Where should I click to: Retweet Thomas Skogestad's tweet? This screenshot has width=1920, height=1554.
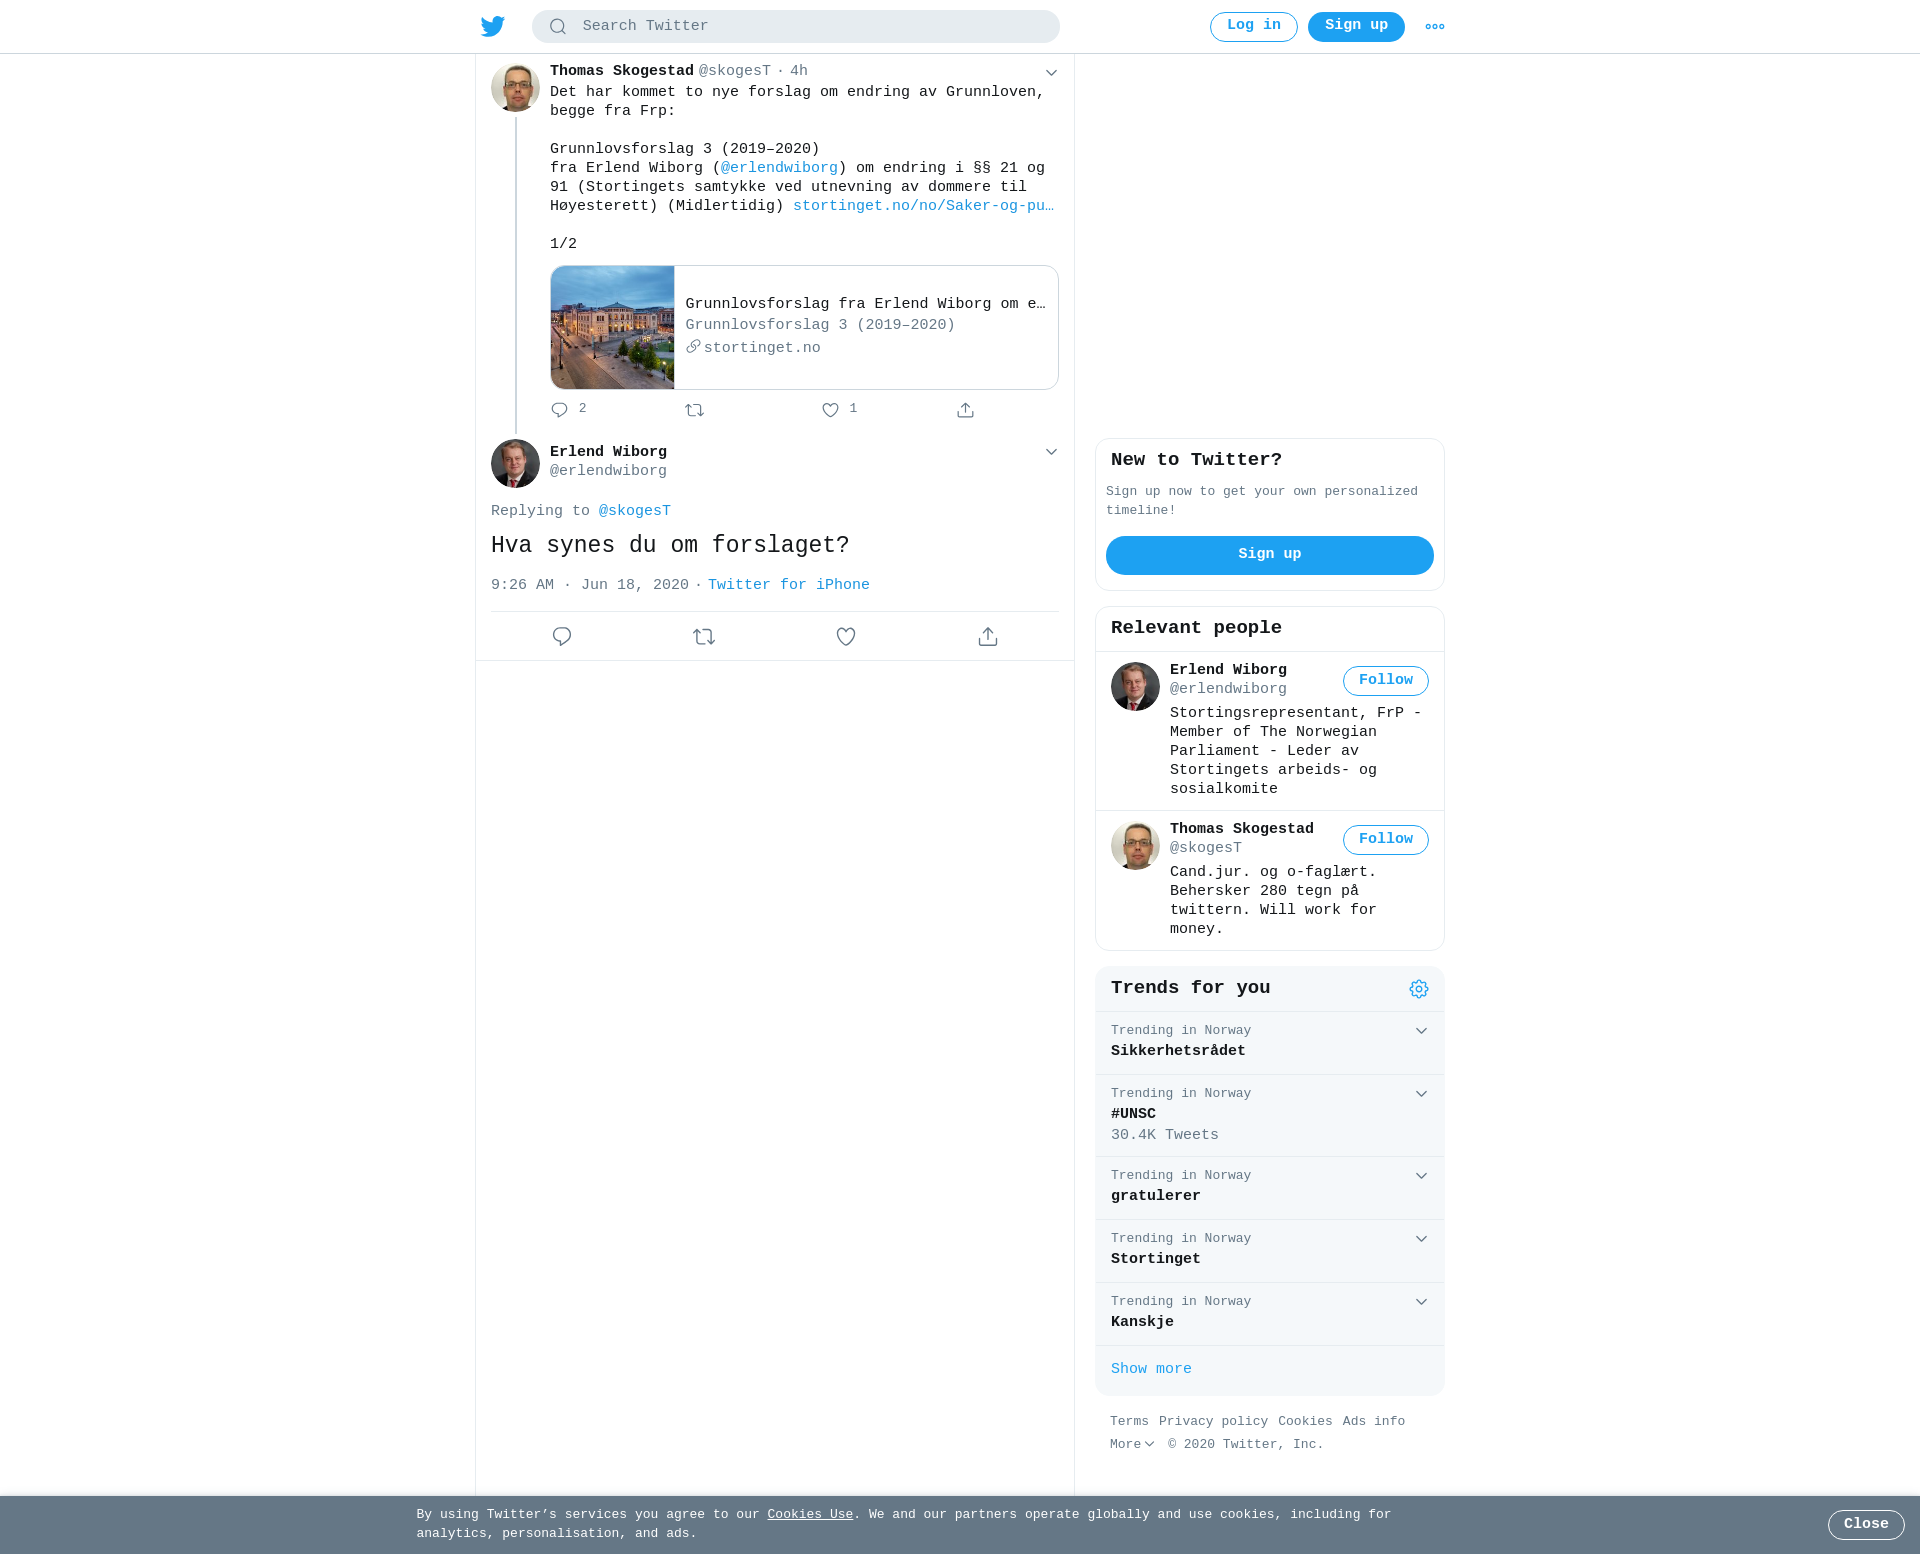tap(695, 410)
